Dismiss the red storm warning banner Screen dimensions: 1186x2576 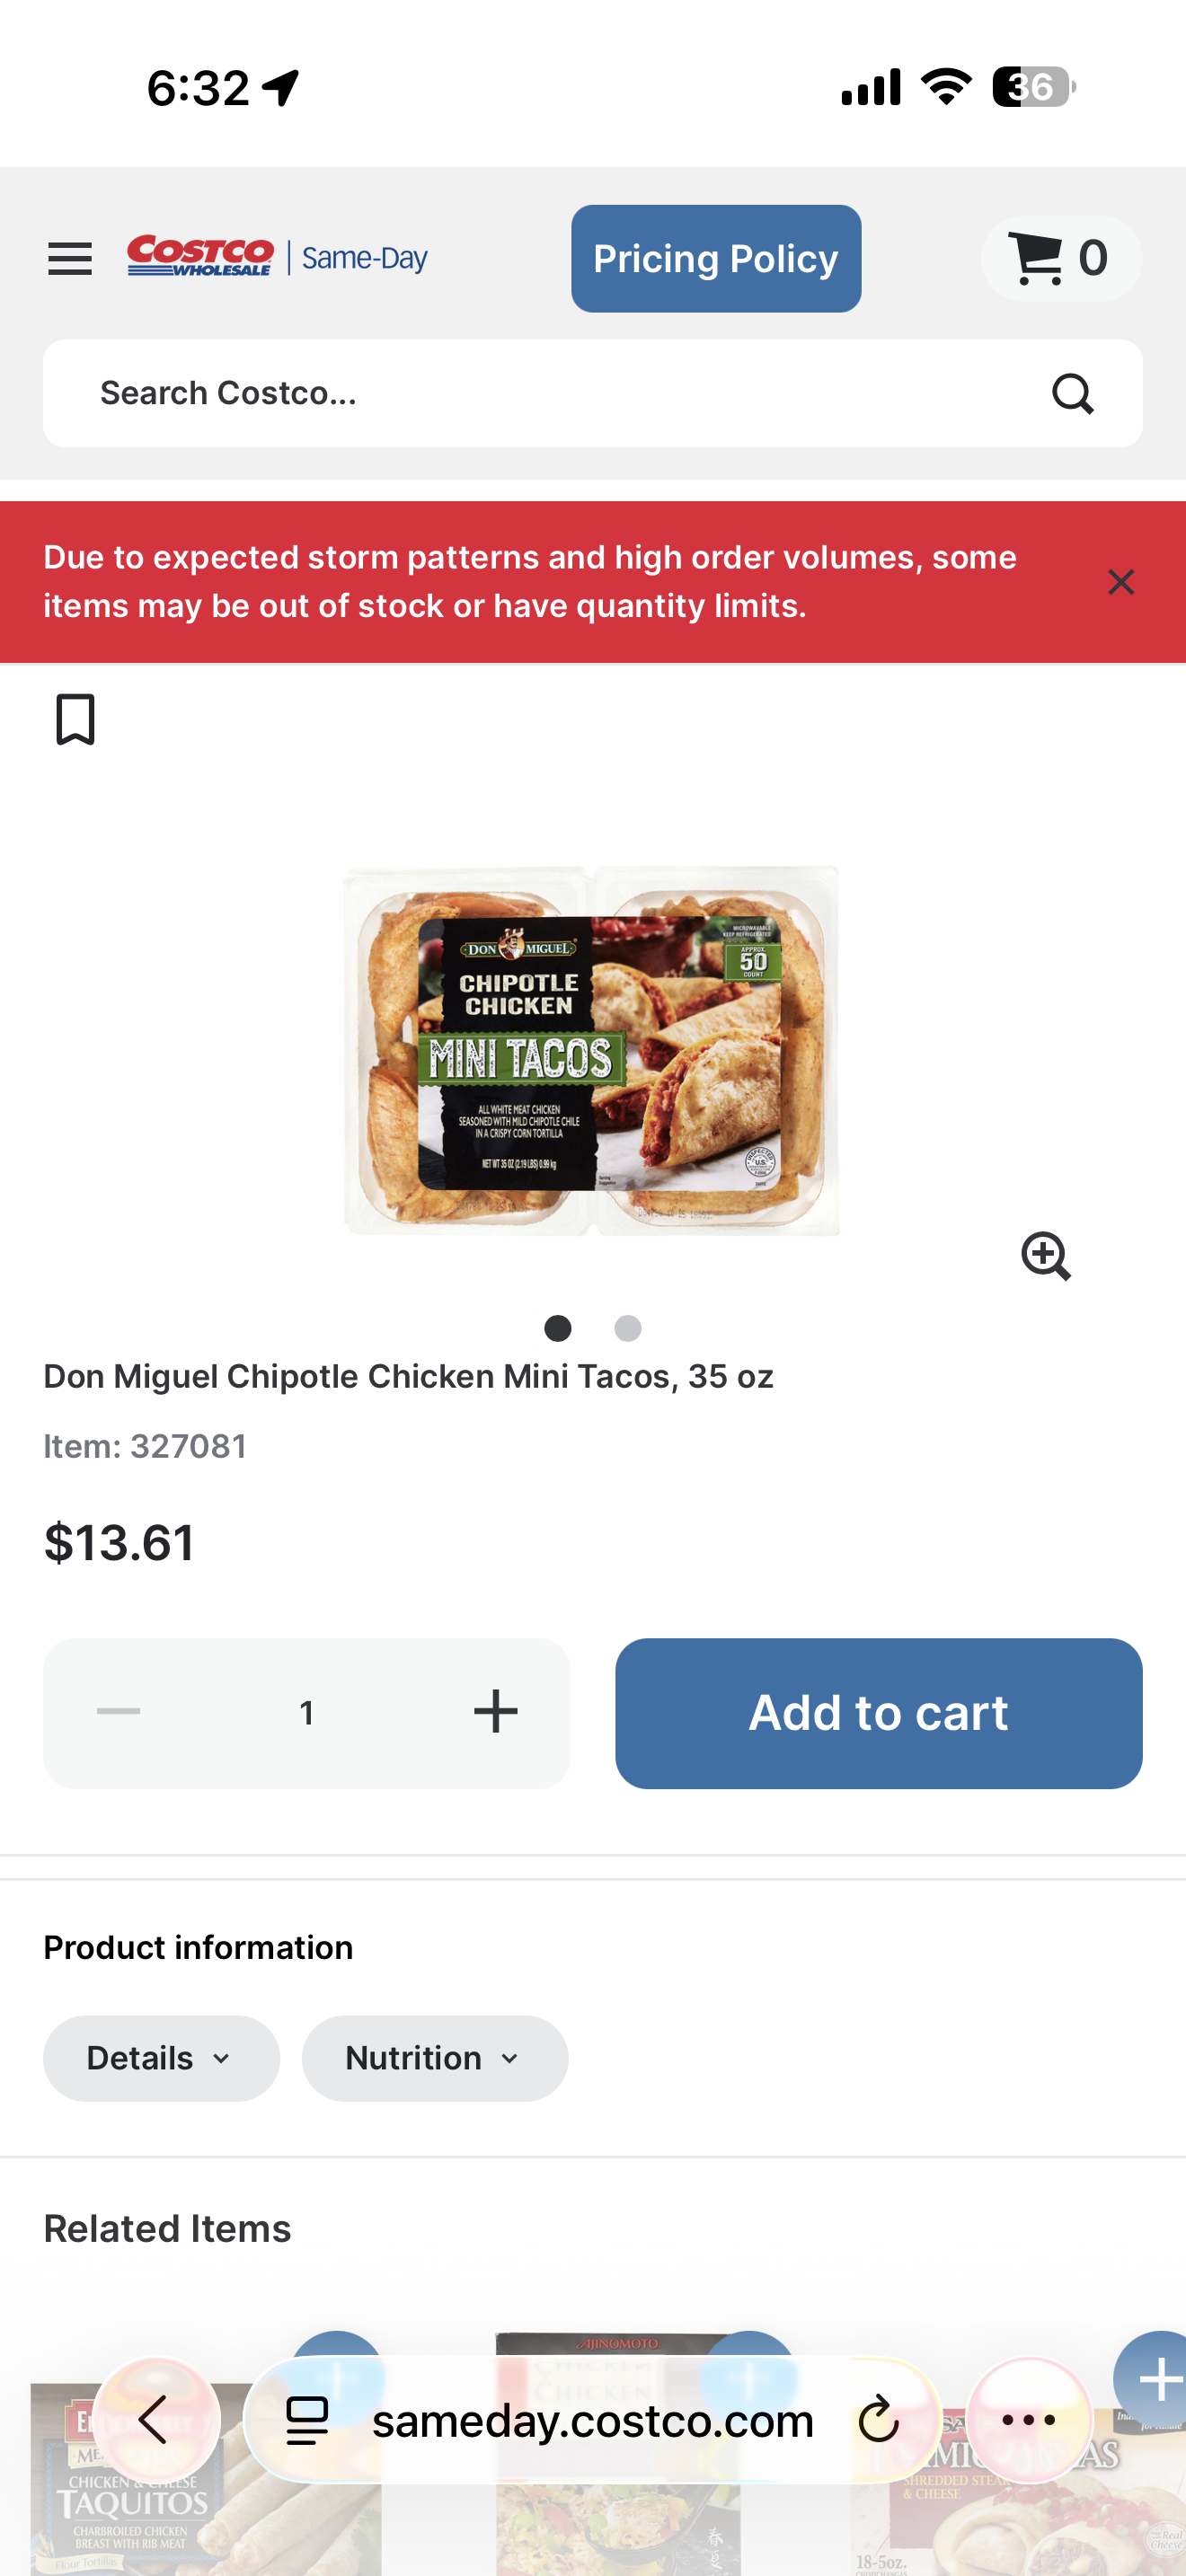pos(1120,582)
